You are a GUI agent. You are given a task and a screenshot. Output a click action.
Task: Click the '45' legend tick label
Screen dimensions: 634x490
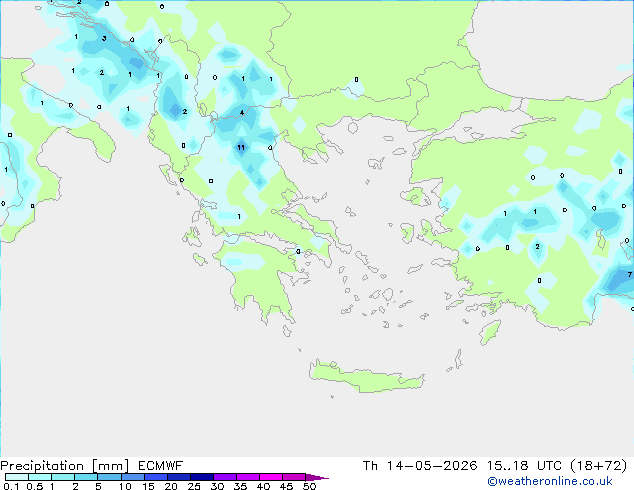tap(286, 486)
